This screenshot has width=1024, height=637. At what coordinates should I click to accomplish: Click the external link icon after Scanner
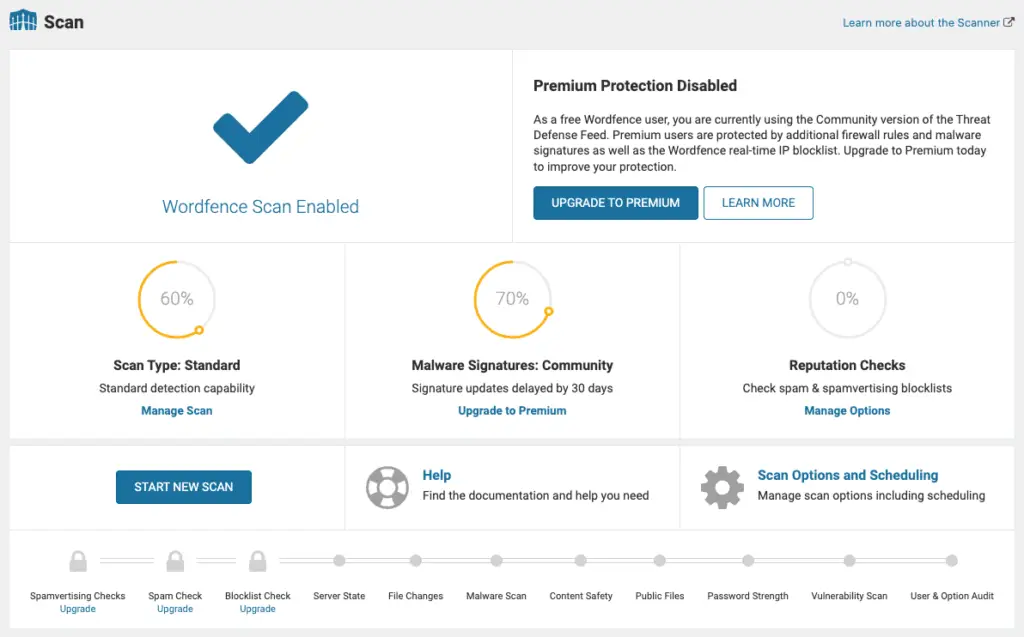pos(1008,23)
